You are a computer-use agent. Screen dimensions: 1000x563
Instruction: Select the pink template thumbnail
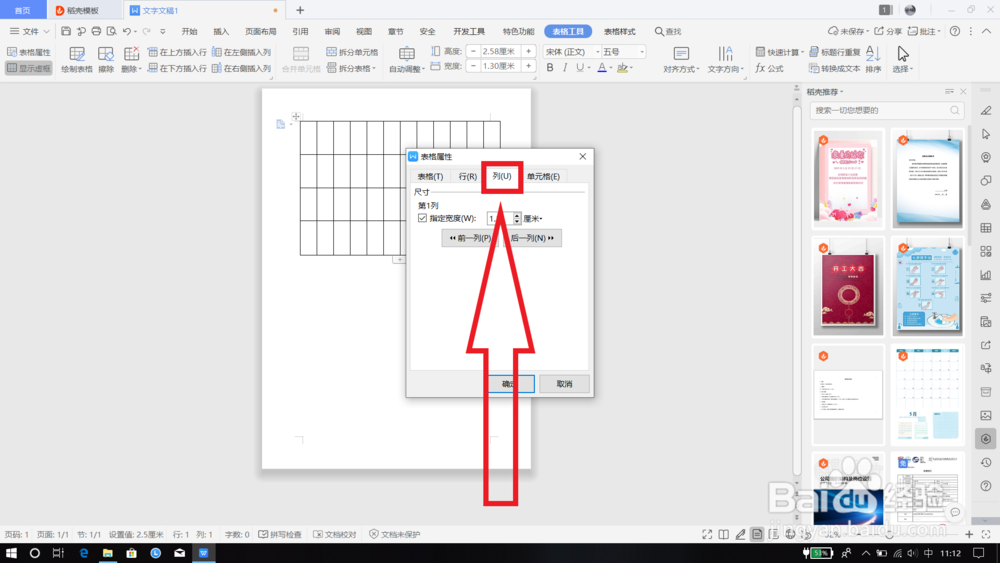848,179
